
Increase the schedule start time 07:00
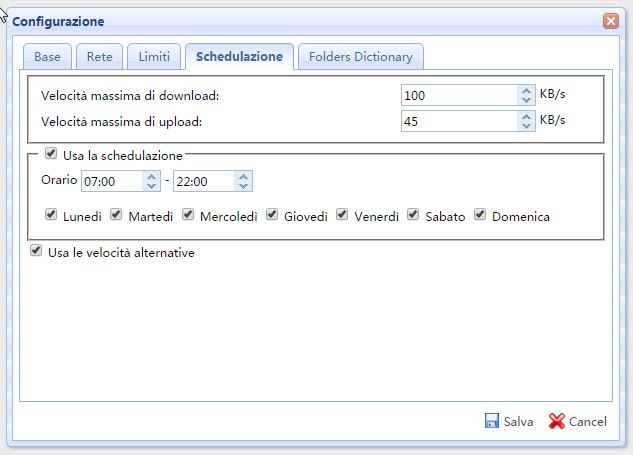click(x=151, y=176)
